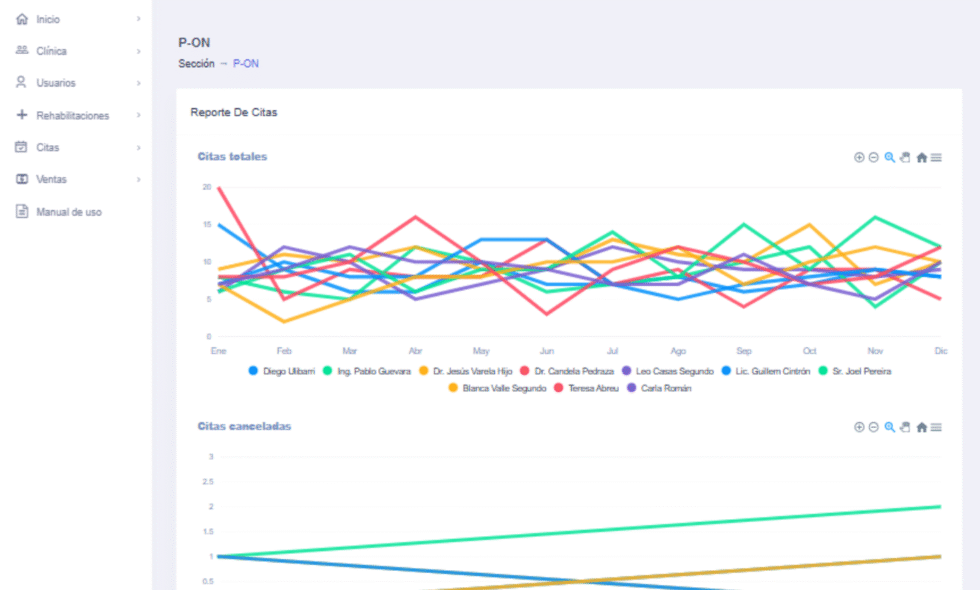Click the Sección breadcrumb text
The height and width of the screenshot is (590, 980).
coord(196,64)
